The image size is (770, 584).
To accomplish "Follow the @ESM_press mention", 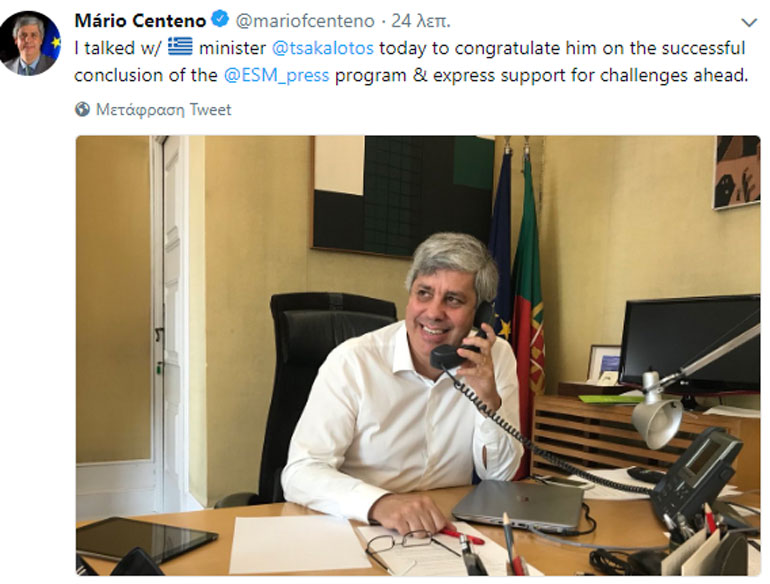I will click(276, 75).
